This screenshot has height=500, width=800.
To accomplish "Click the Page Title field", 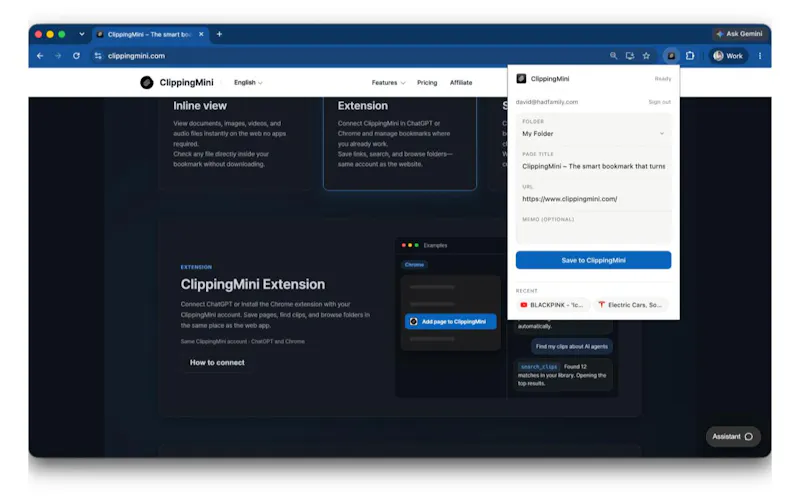I will 593,166.
